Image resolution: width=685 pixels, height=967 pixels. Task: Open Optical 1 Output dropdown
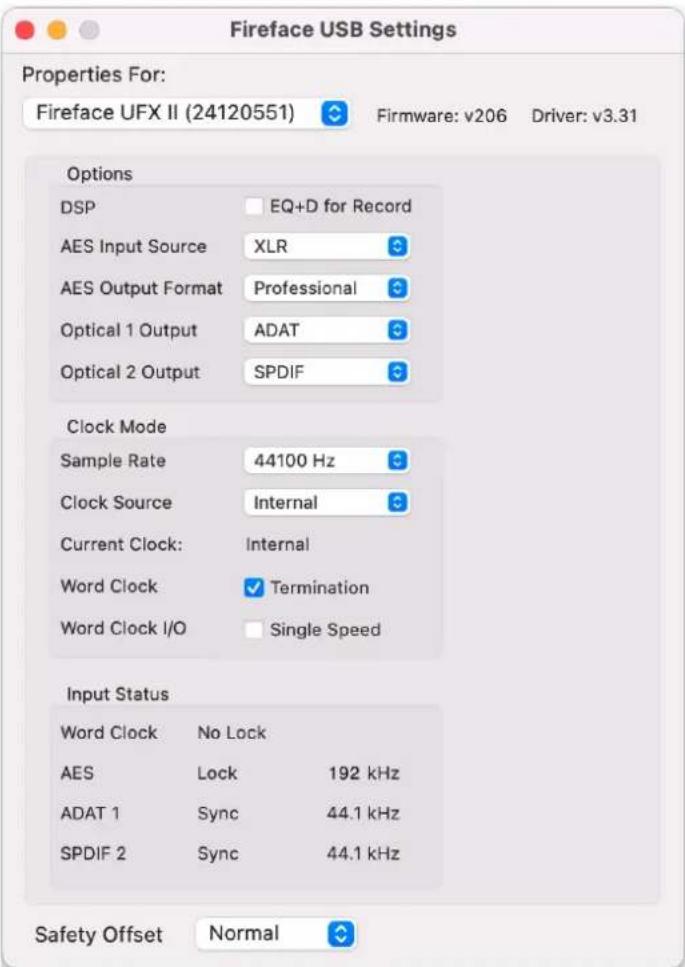327,330
